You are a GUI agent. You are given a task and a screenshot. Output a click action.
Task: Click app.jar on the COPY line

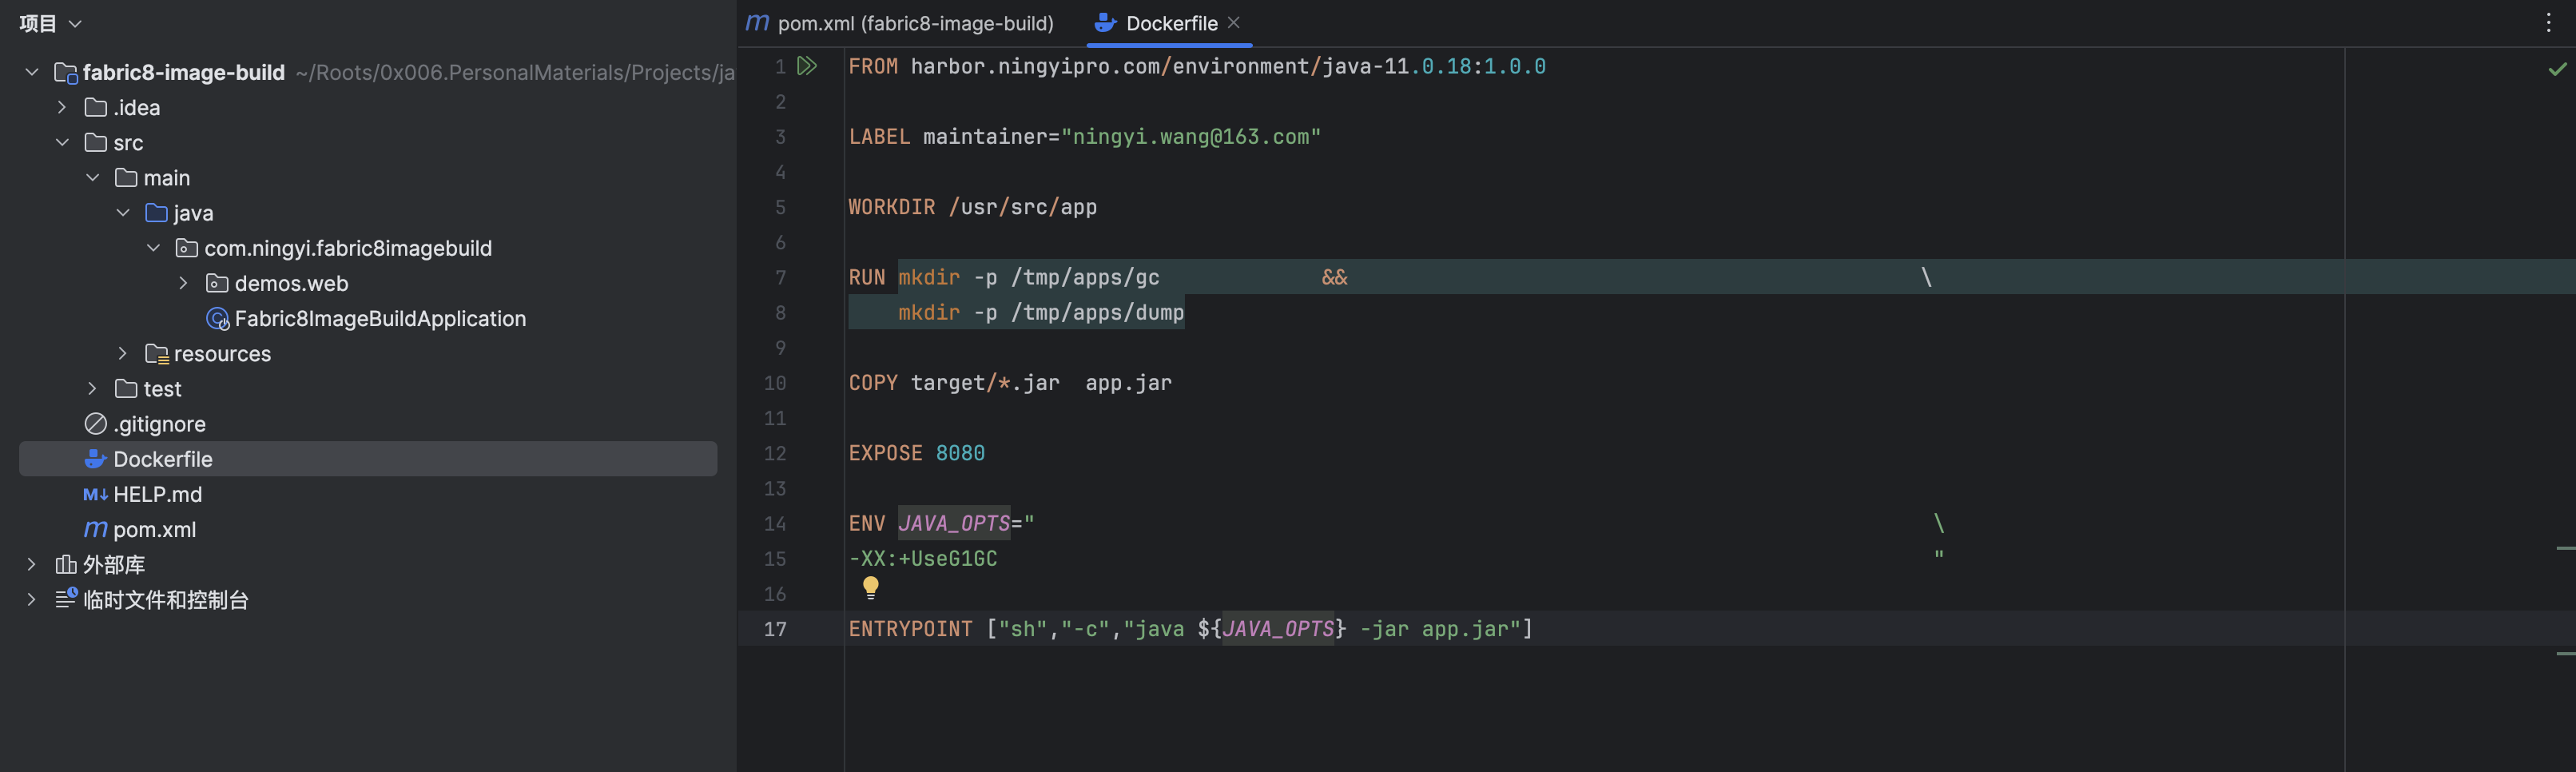[x=1128, y=383]
